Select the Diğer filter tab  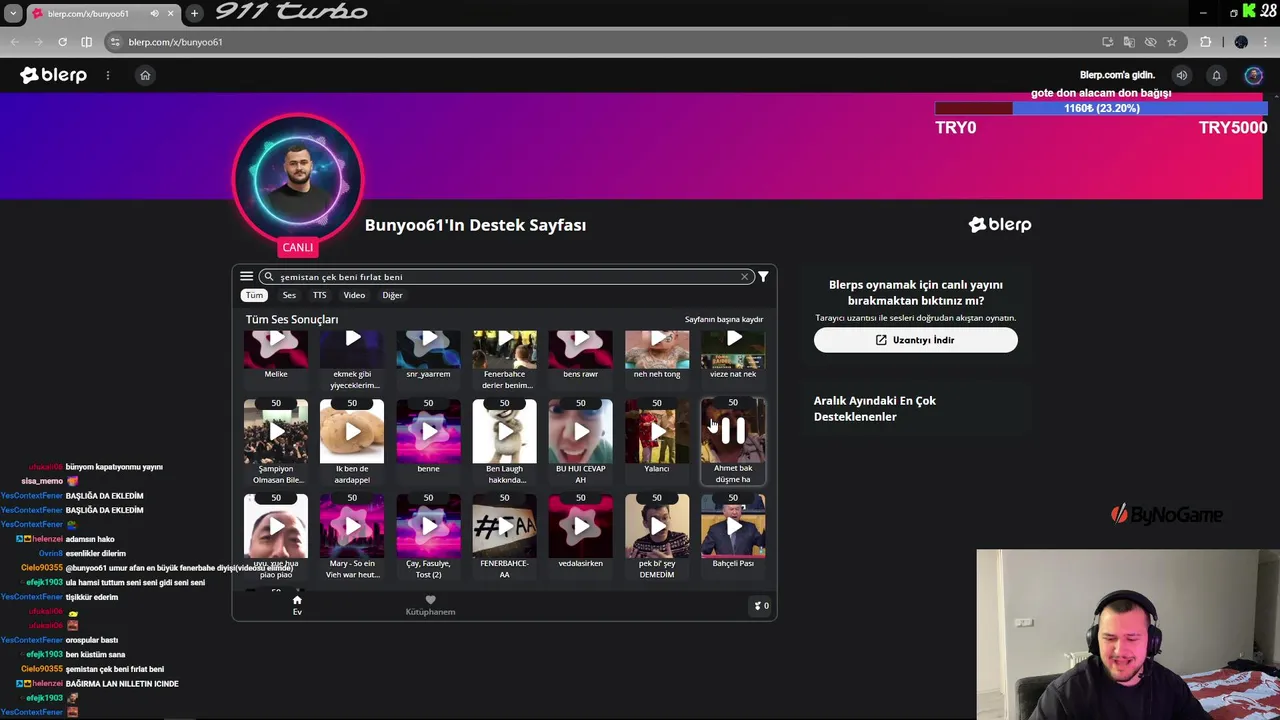point(392,295)
